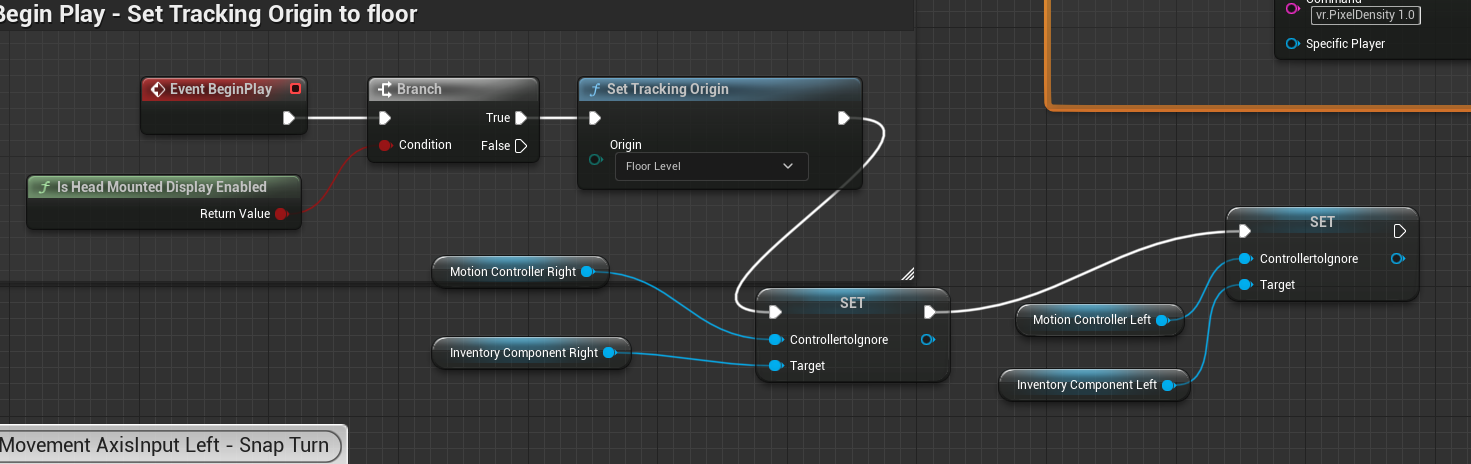The image size is (1471, 464).
Task: Click the vr.PixelDensity 1.0 command field
Action: 1365,15
